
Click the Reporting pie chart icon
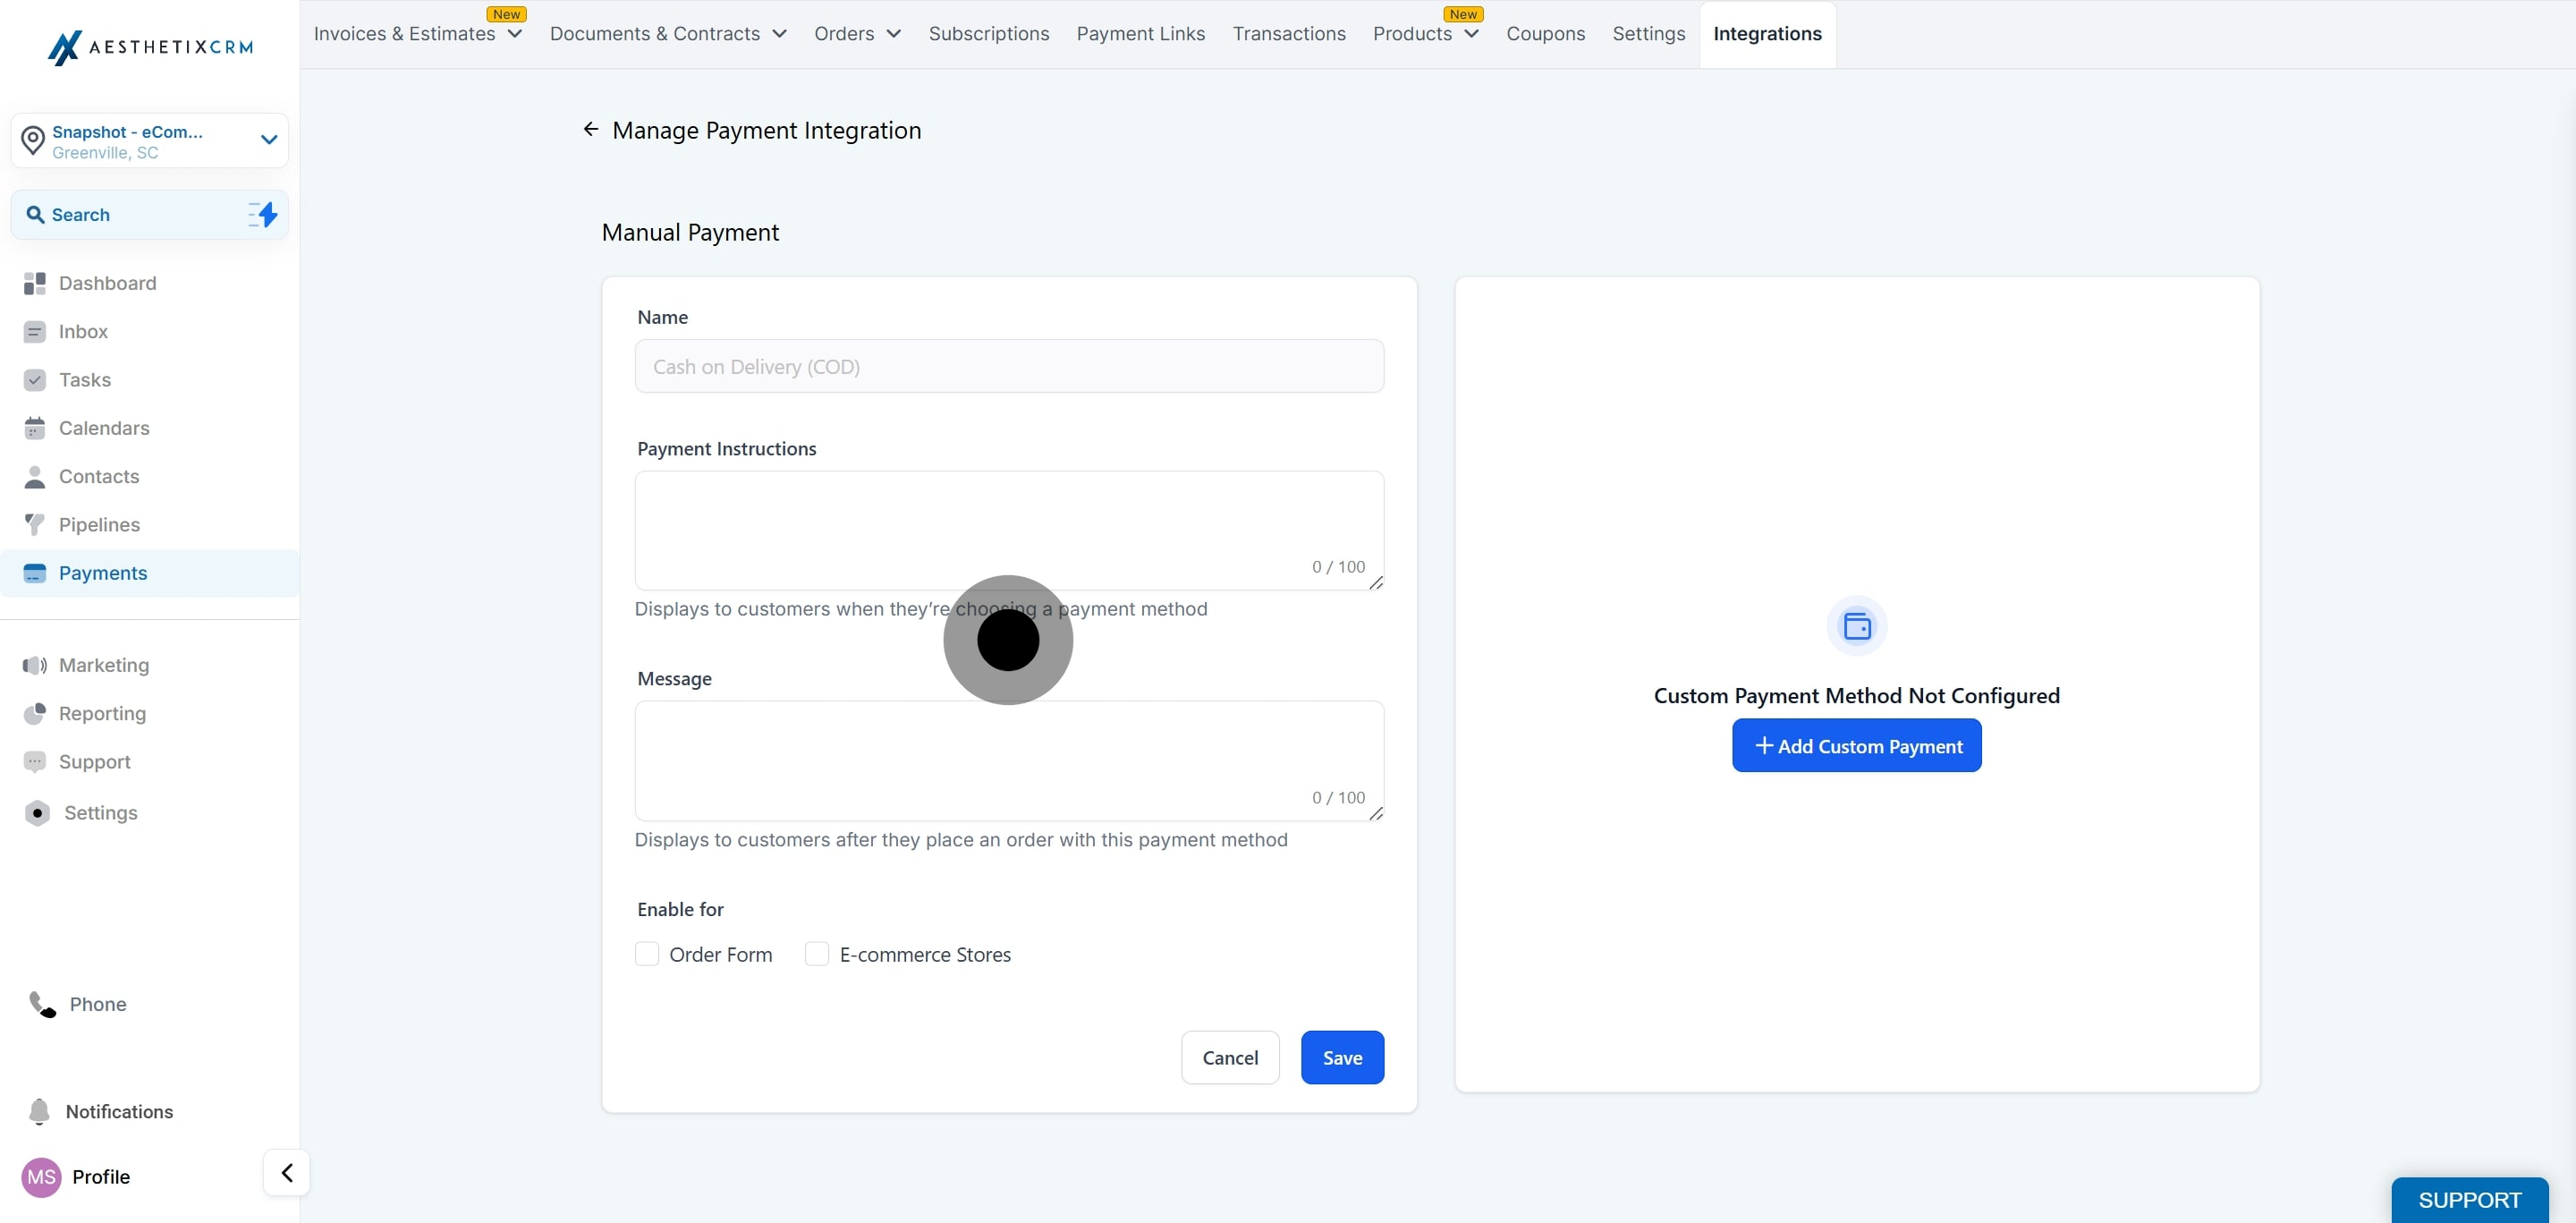tap(34, 713)
